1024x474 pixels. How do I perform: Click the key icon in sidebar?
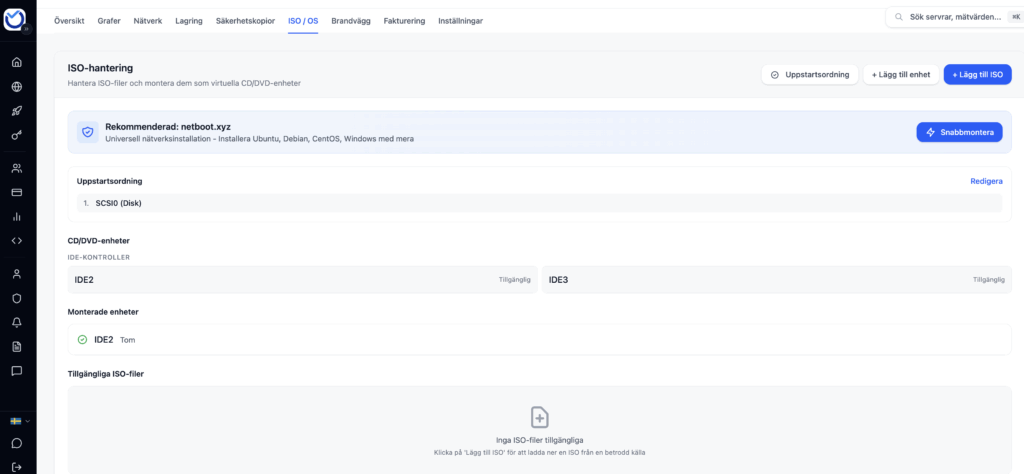pos(17,135)
